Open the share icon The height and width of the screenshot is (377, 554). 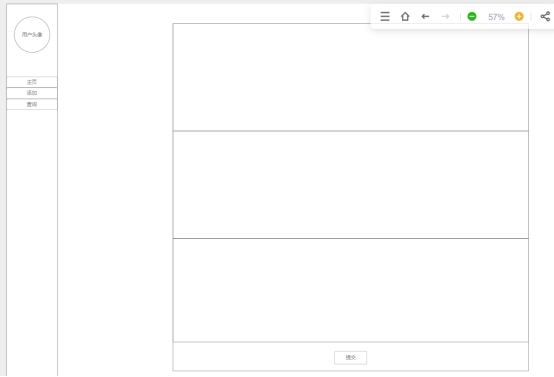545,16
